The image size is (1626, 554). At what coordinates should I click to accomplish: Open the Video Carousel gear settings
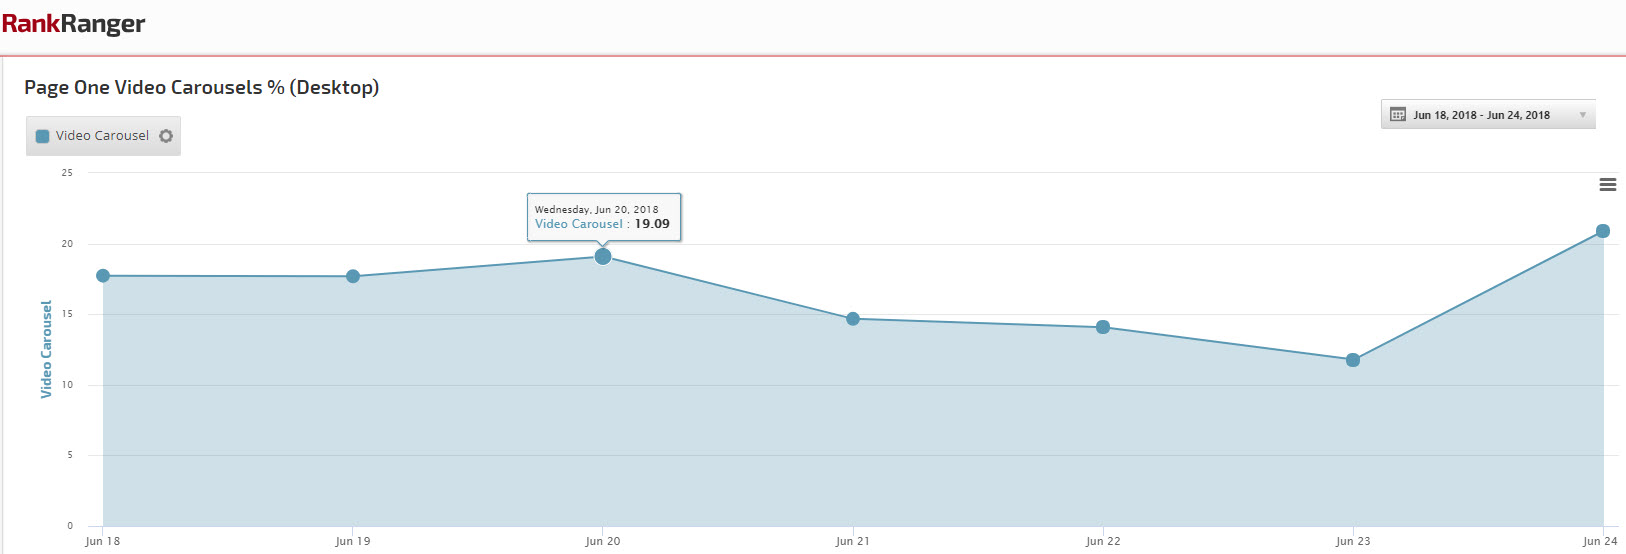tap(166, 136)
